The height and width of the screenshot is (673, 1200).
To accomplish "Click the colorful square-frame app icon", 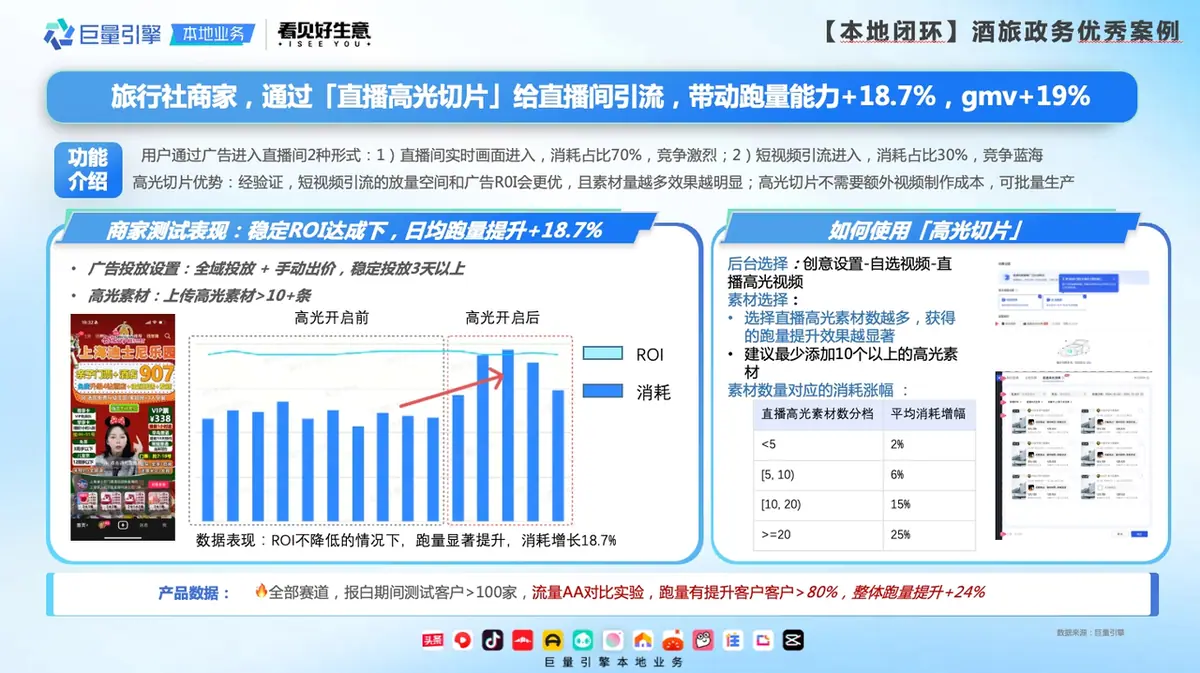I will 763,639.
